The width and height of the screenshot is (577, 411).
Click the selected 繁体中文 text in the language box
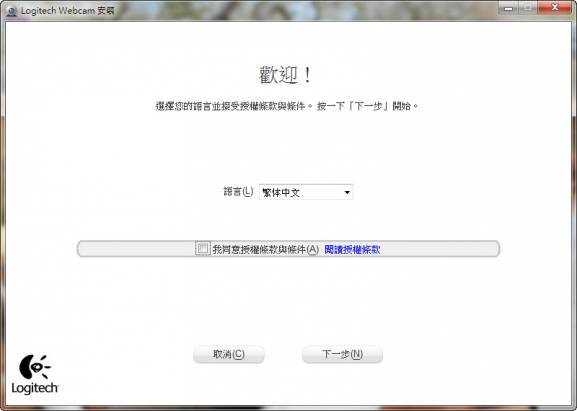281,192
